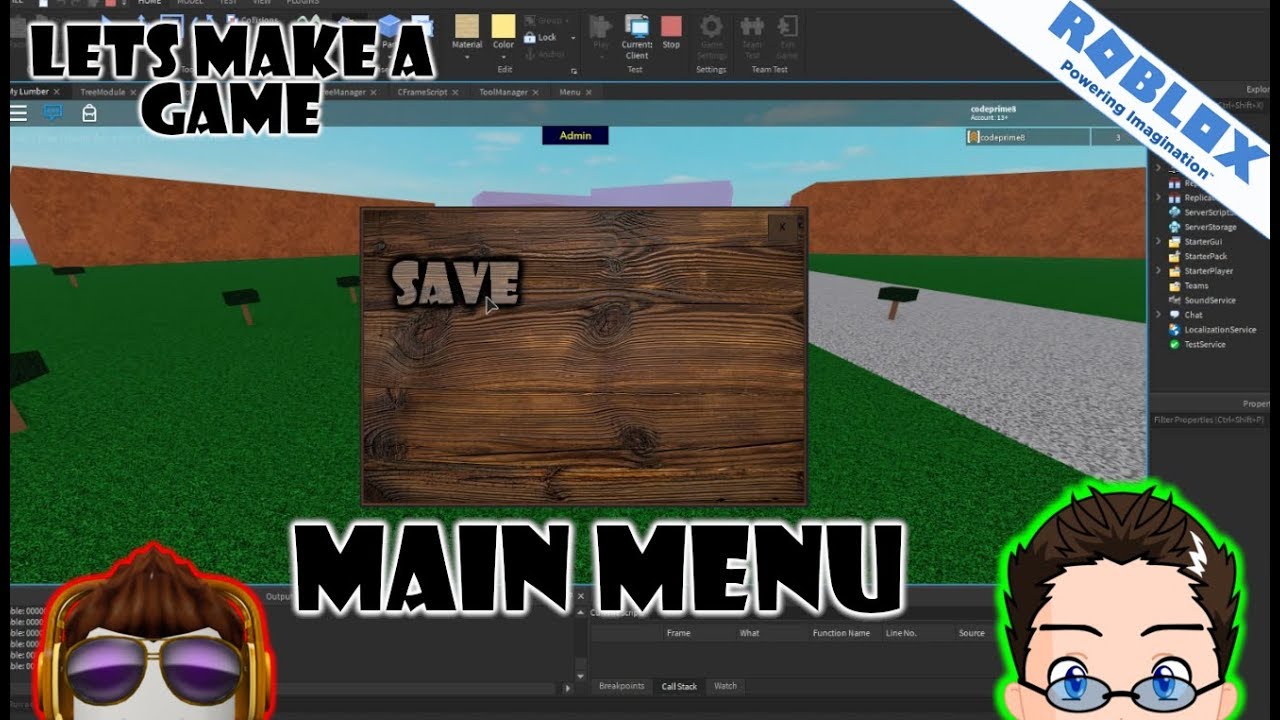Select LocalizationService in Explorer

[1212, 329]
